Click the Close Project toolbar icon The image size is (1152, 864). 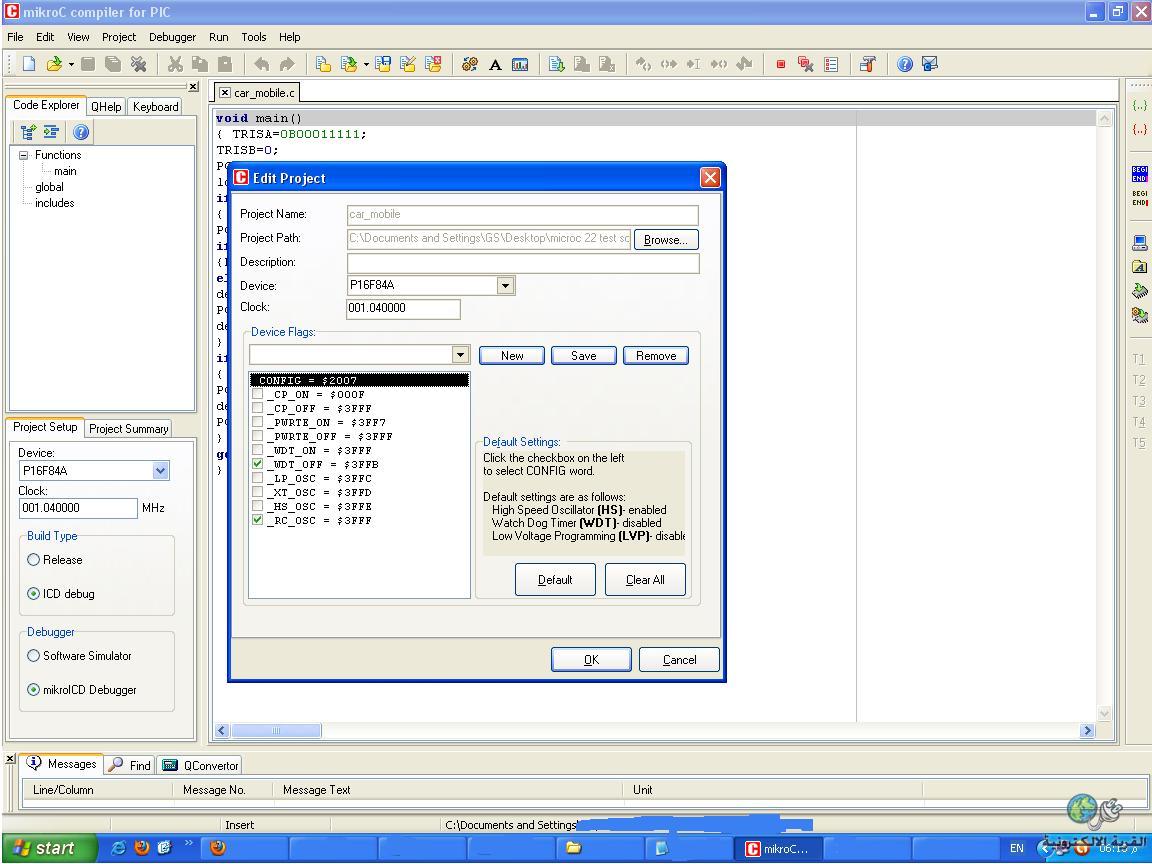[x=433, y=64]
